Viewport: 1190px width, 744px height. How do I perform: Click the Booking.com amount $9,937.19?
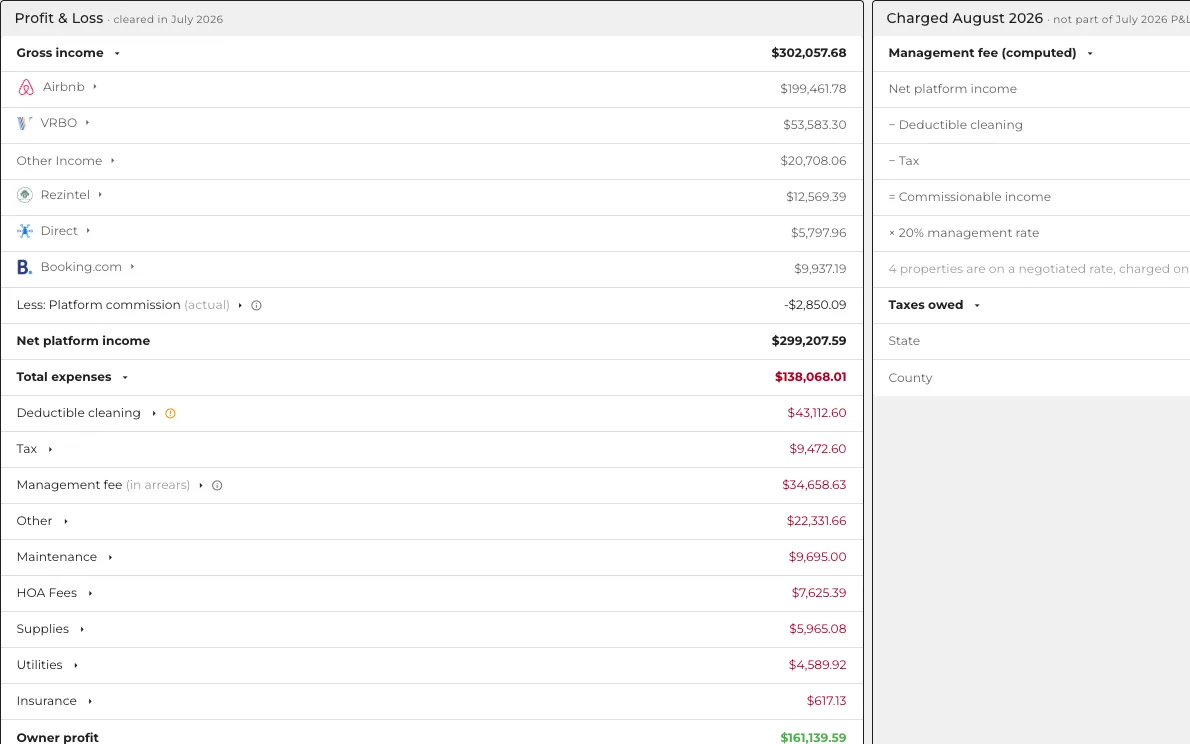pyautogui.click(x=820, y=269)
